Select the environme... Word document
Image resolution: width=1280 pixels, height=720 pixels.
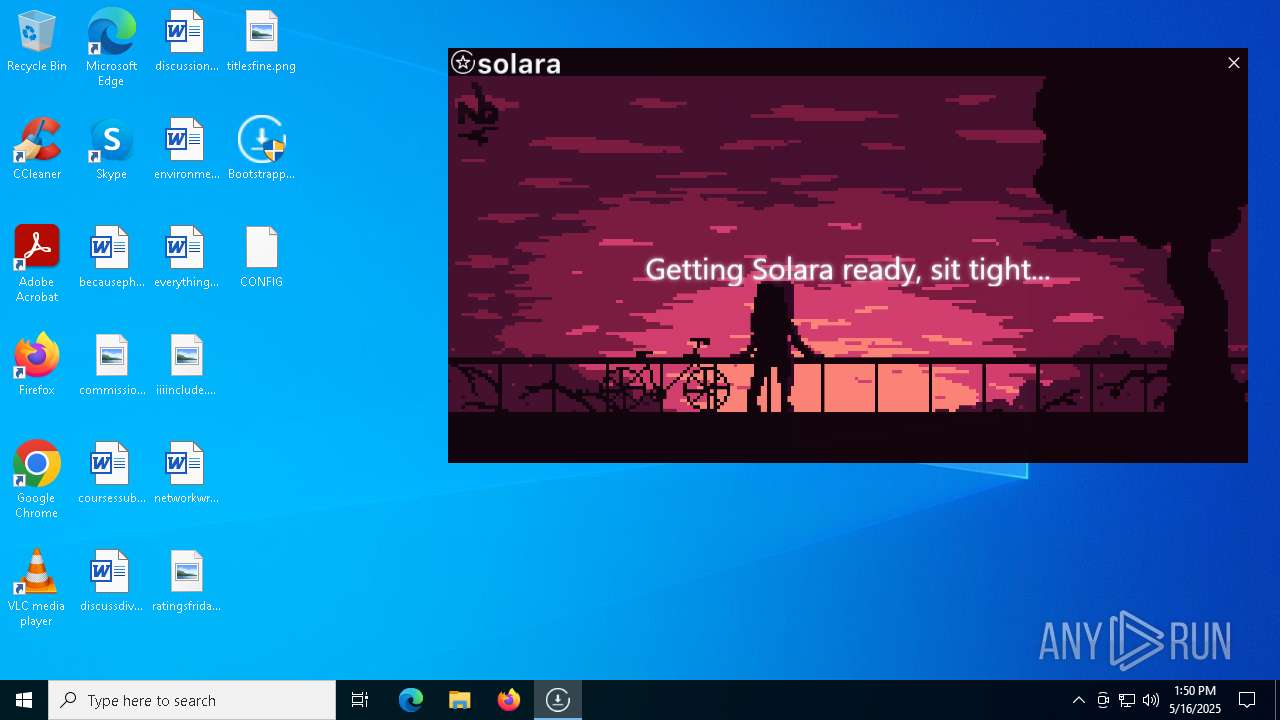186,149
